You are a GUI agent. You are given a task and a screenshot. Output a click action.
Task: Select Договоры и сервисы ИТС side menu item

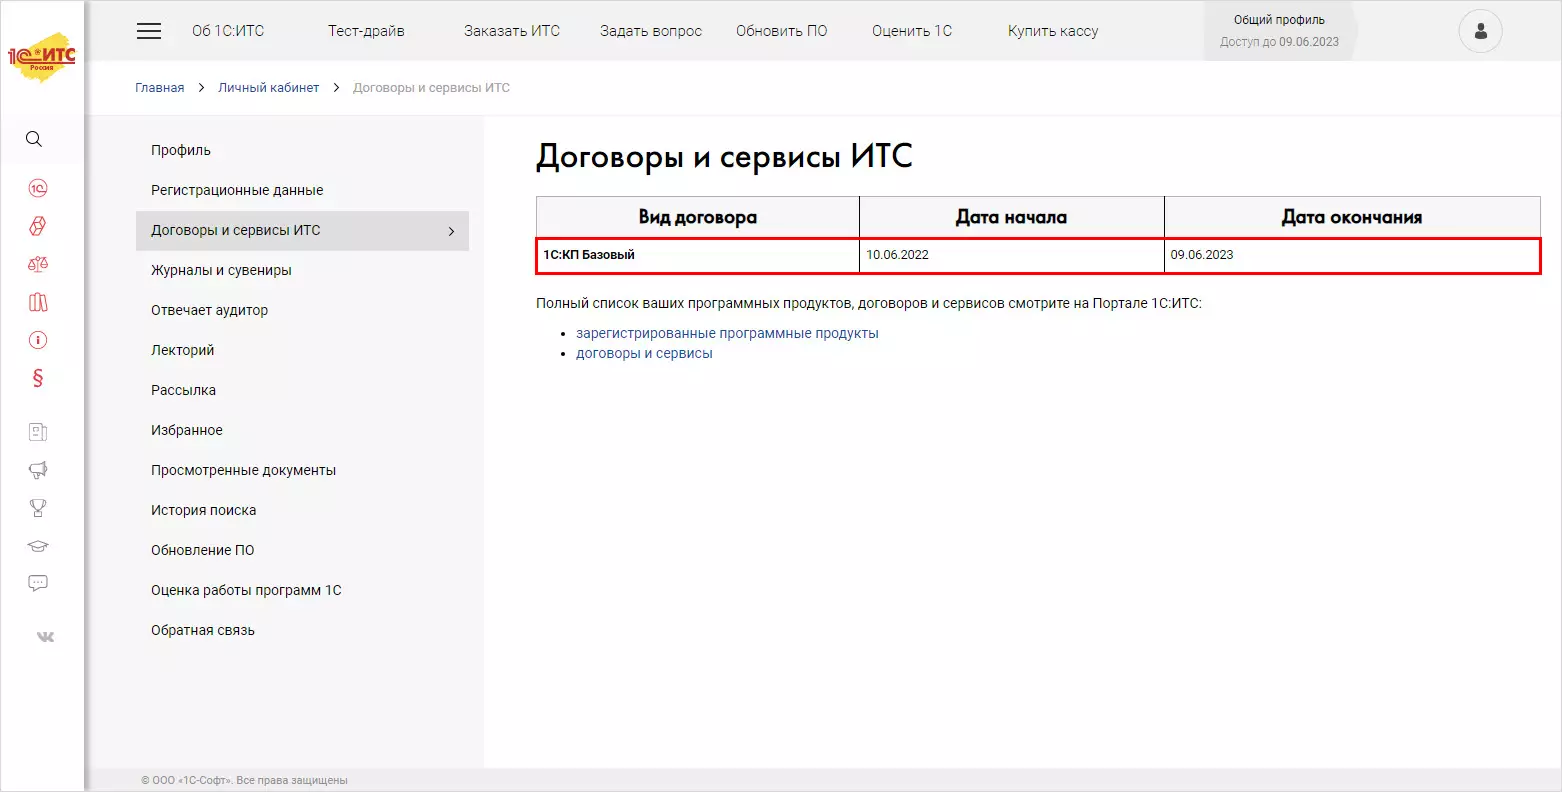coord(302,231)
